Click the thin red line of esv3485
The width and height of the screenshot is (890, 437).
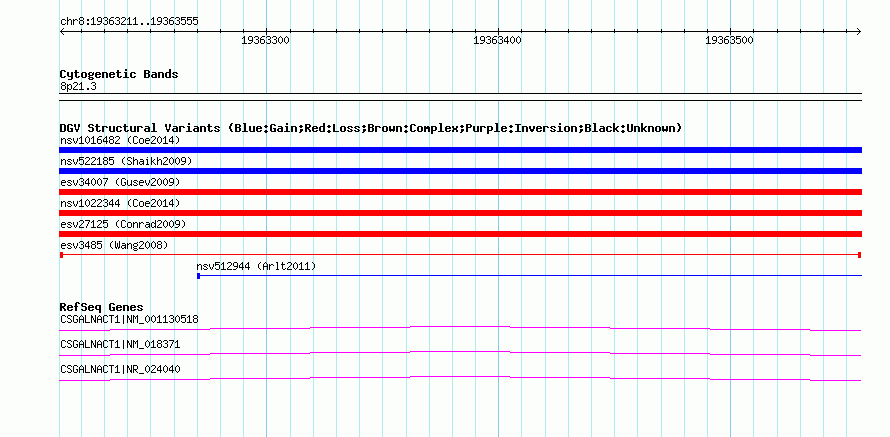460,255
